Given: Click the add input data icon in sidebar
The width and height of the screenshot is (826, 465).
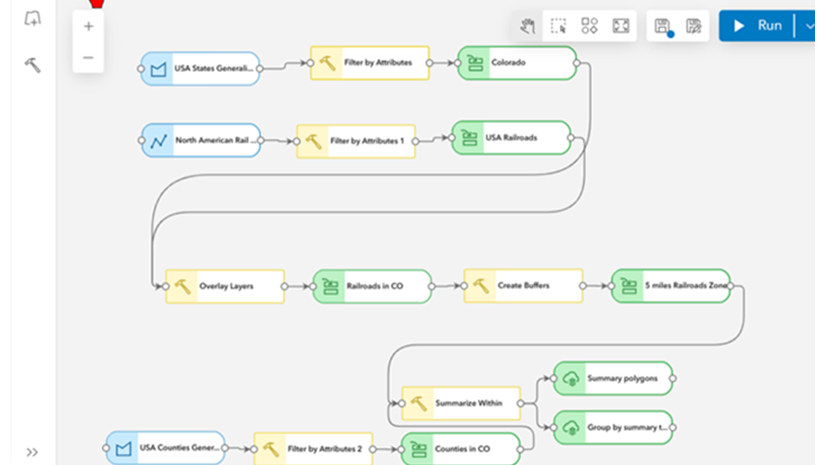Looking at the screenshot, I should coord(33,19).
